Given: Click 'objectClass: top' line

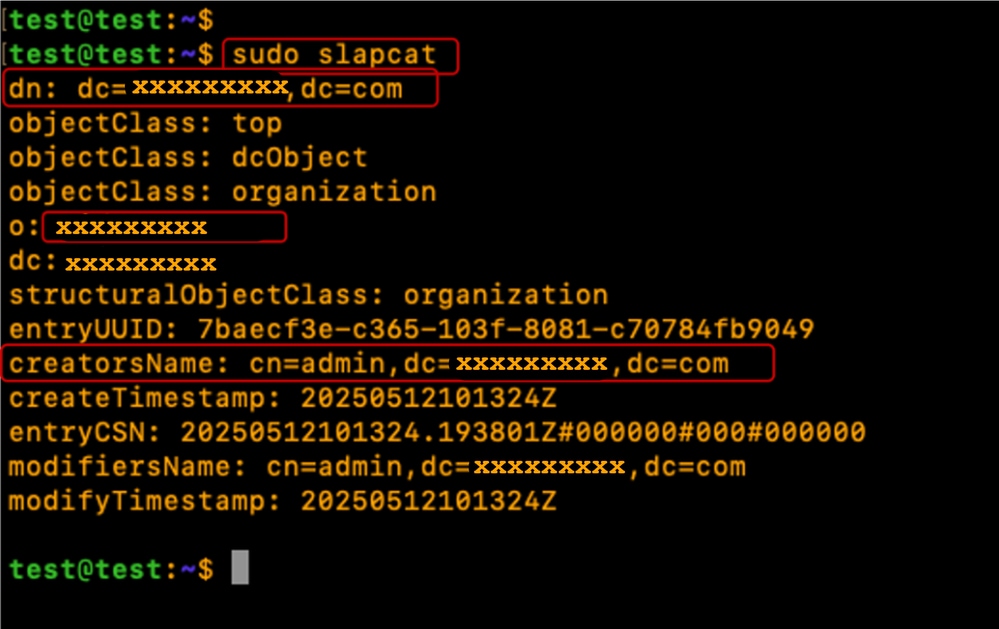Looking at the screenshot, I should tap(145, 123).
